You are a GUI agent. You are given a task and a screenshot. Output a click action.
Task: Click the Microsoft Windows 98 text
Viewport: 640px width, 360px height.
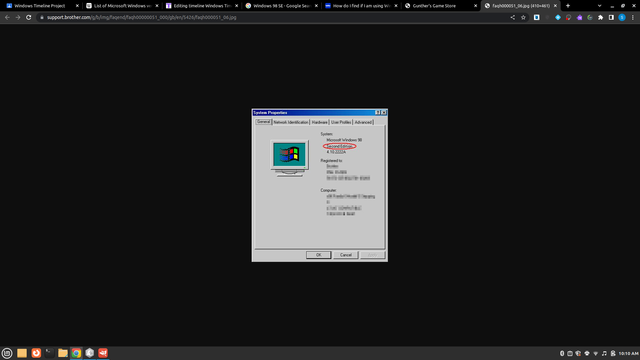(x=344, y=140)
